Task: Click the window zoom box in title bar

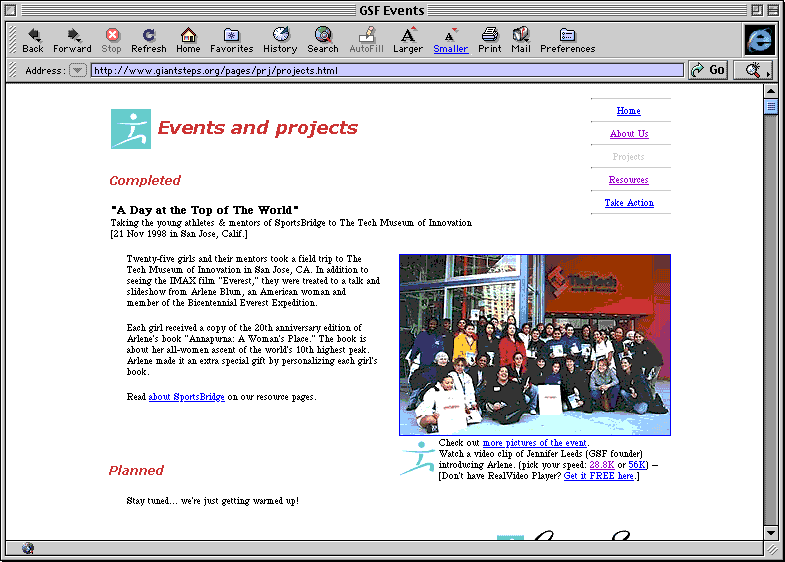Action: pos(757,10)
